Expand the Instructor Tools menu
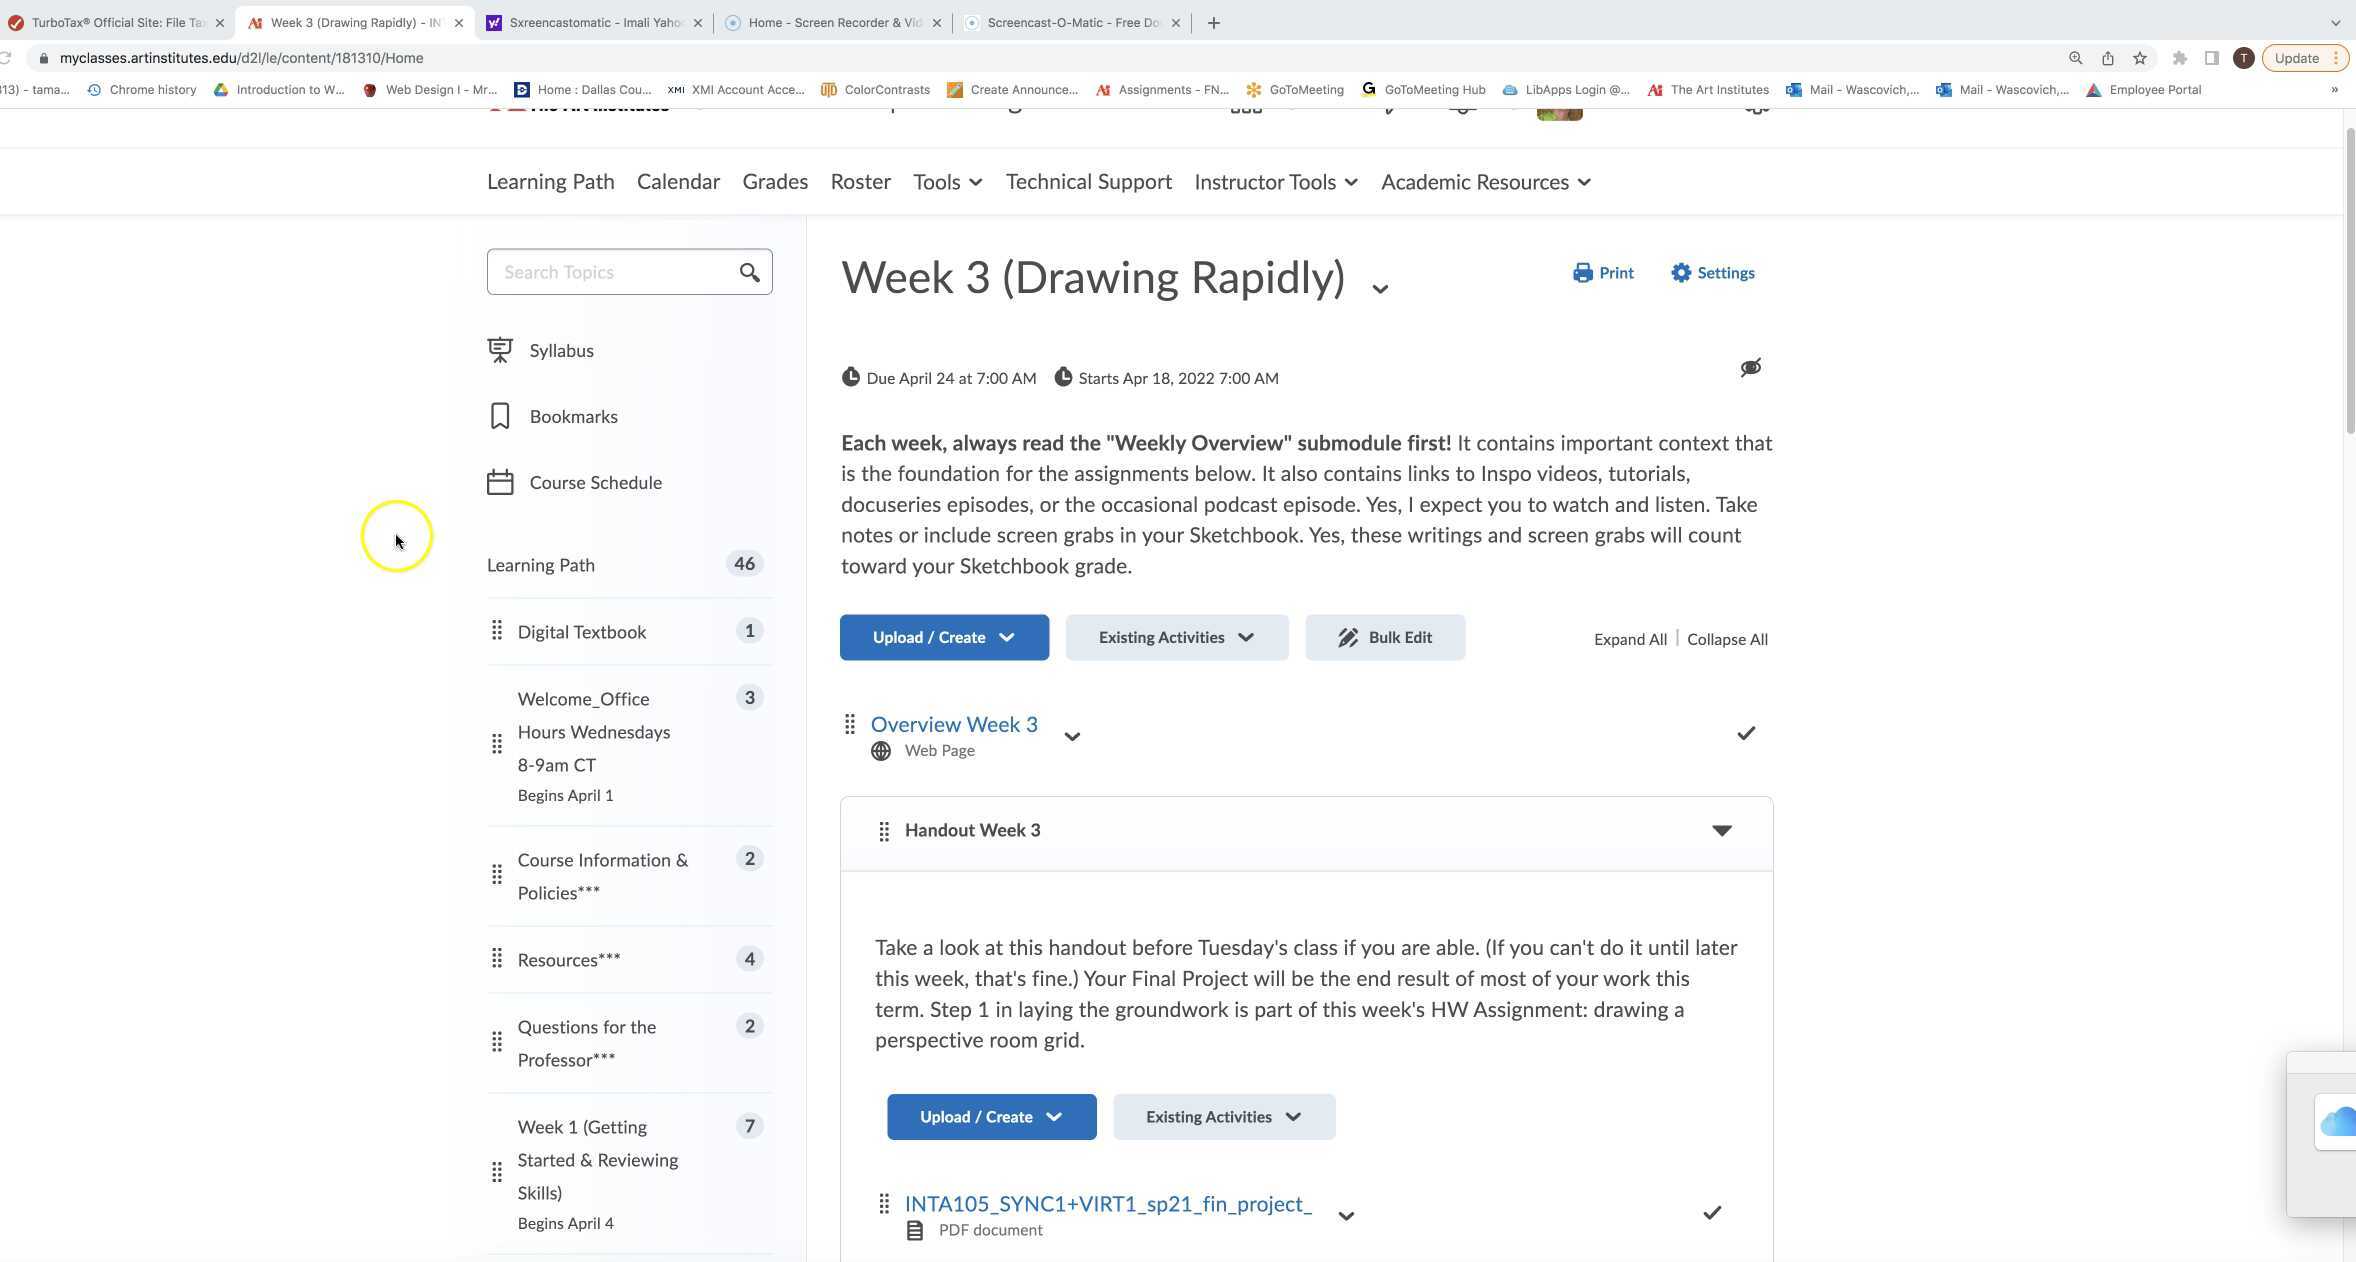2356x1262 pixels. tap(1275, 182)
